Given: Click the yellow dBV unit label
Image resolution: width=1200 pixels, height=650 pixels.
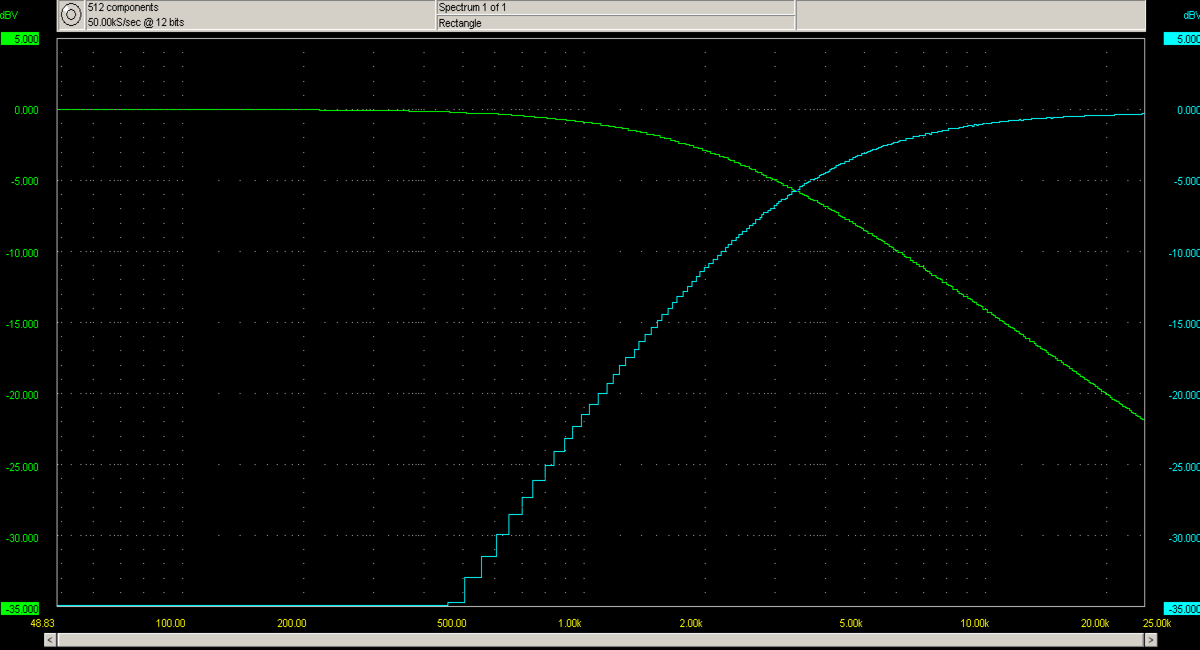Looking at the screenshot, I should [8, 16].
